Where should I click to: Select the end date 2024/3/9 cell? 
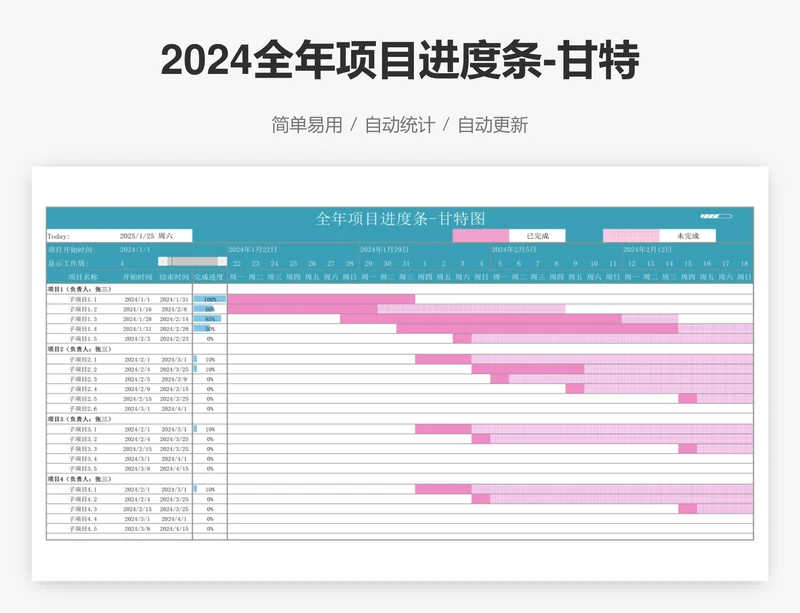174,379
